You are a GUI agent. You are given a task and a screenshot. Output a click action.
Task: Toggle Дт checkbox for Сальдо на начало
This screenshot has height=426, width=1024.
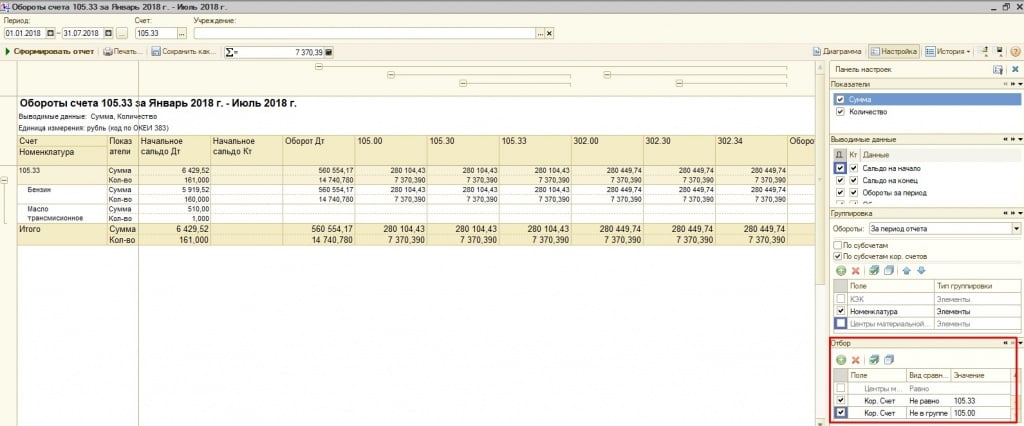coord(840,169)
